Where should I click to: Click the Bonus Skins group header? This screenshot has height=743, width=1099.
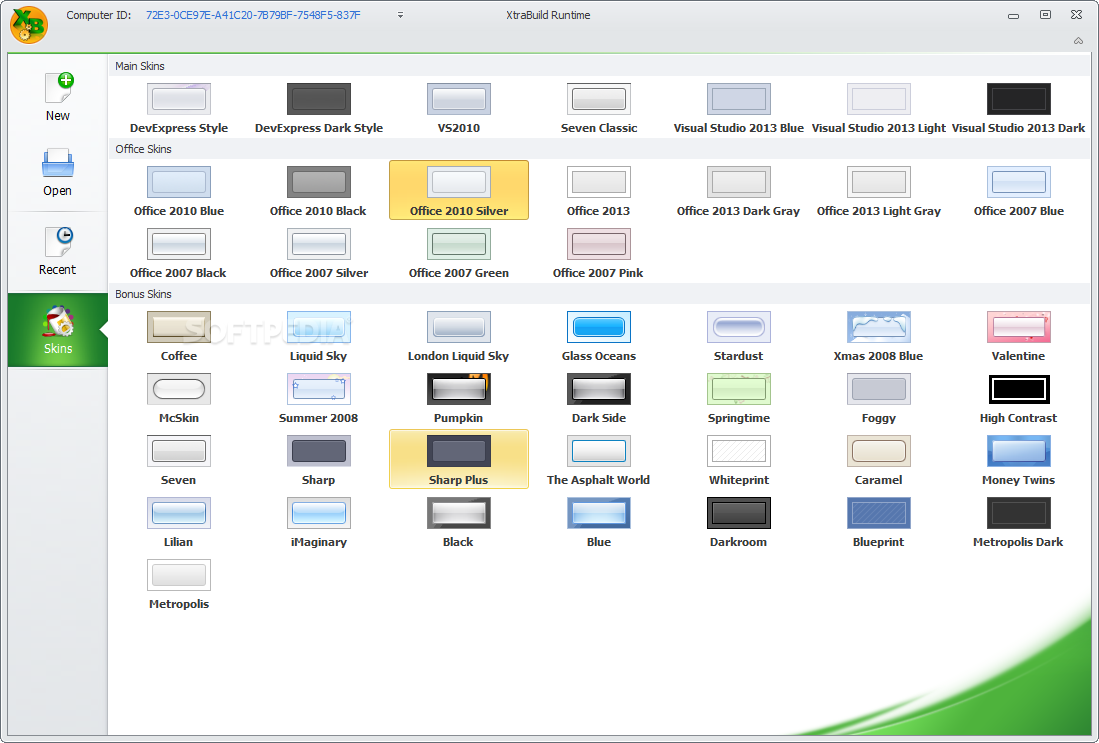click(x=599, y=294)
